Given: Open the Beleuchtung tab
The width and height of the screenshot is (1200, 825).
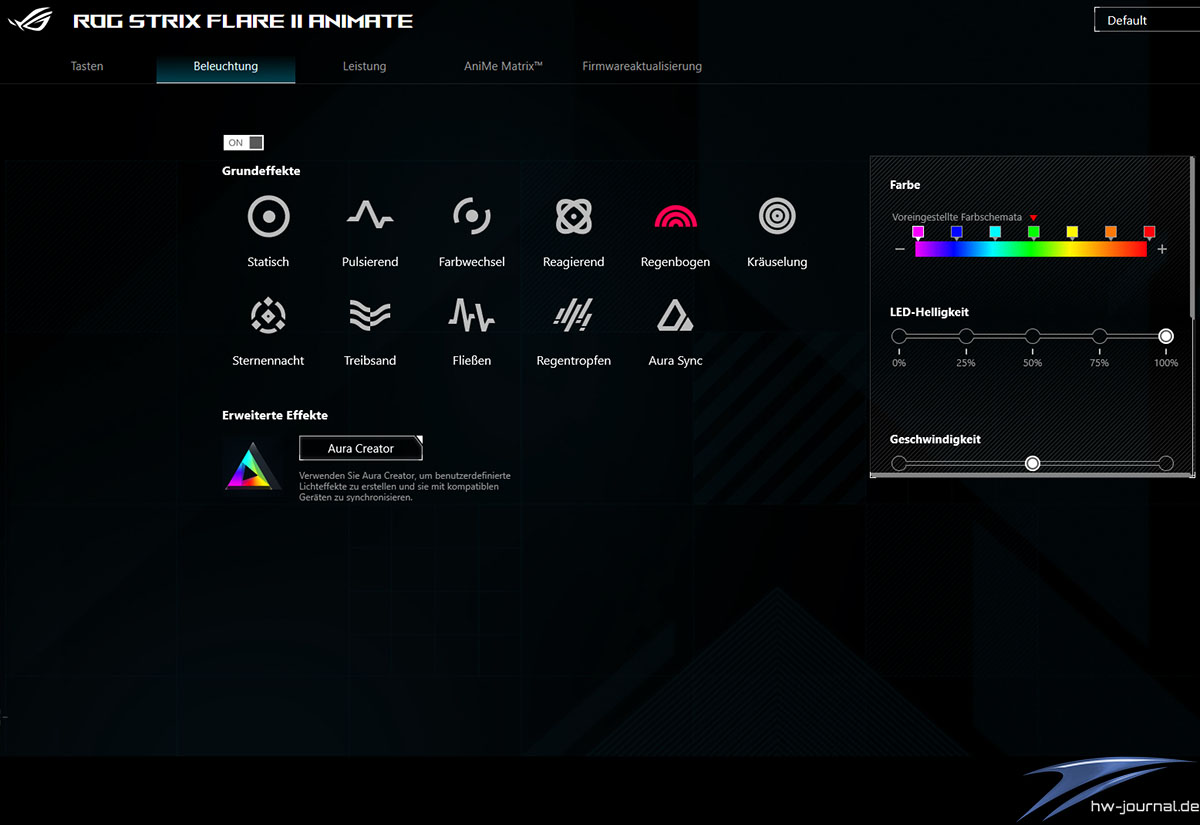Looking at the screenshot, I should pos(226,66).
